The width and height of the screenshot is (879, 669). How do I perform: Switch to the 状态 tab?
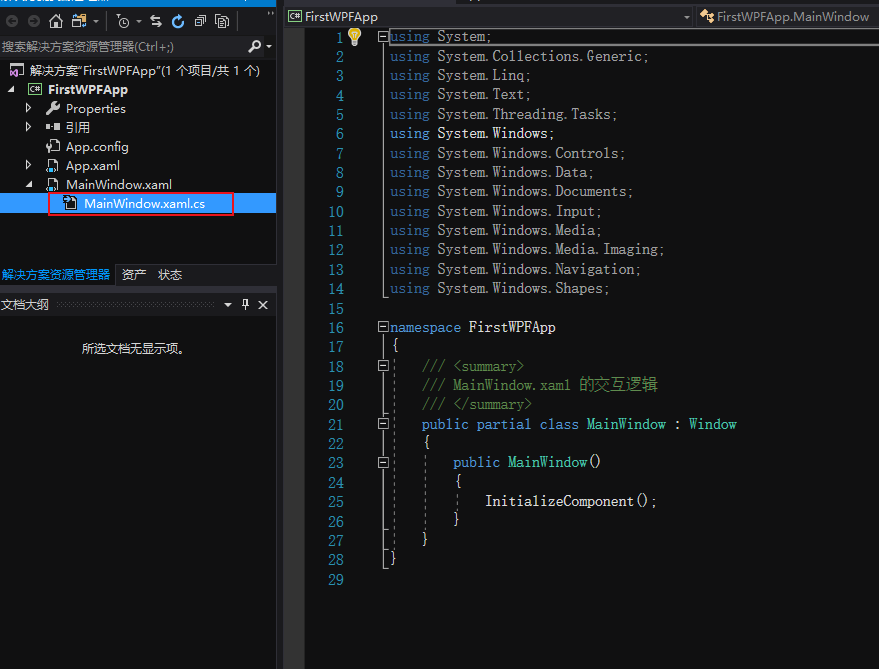tap(170, 275)
